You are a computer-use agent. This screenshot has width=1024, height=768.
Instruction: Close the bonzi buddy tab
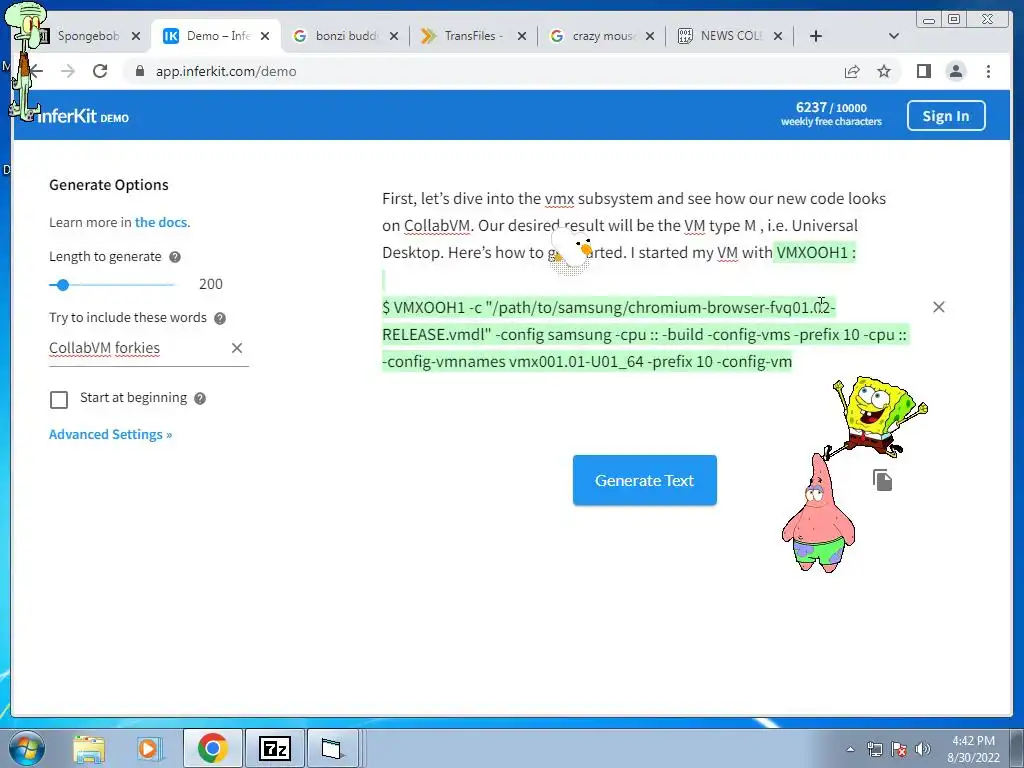(x=394, y=36)
